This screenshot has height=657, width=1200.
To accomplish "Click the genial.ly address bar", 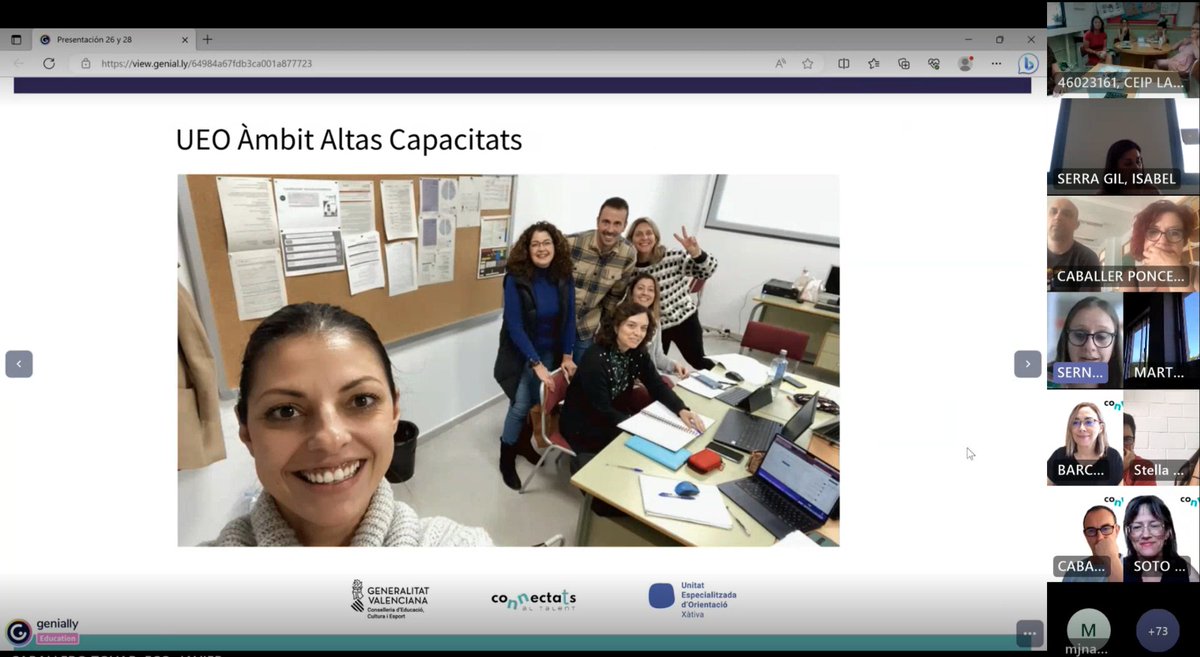I will coord(420,63).
